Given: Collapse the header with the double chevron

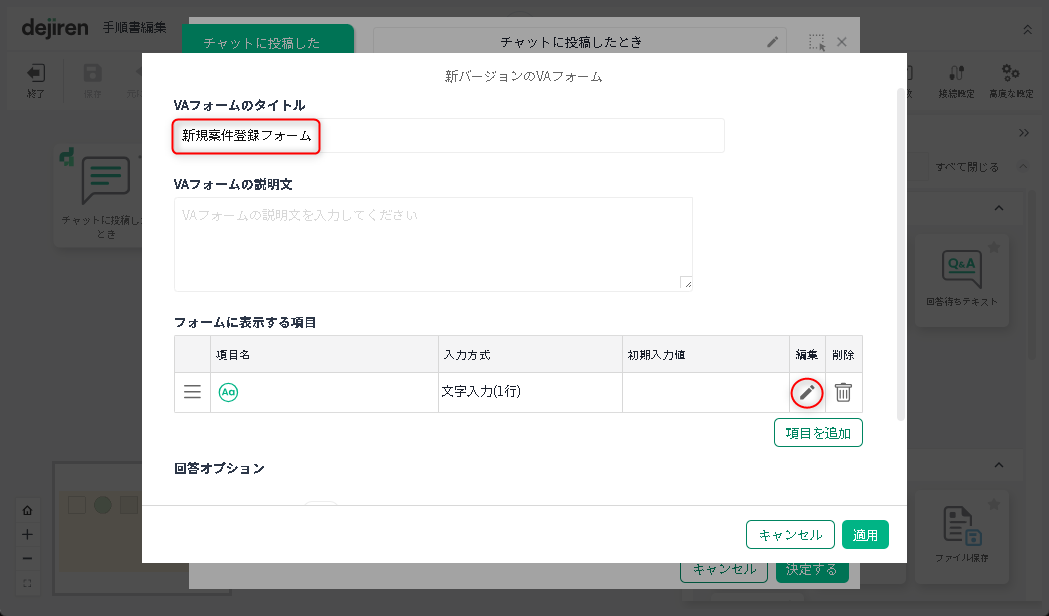Looking at the screenshot, I should (1027, 30).
